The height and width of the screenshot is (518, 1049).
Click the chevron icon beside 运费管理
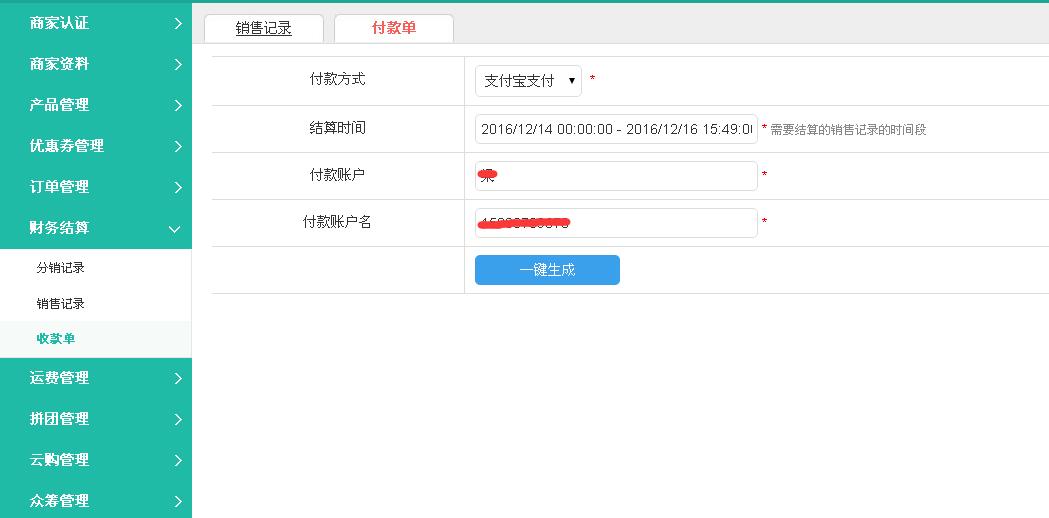click(x=178, y=379)
